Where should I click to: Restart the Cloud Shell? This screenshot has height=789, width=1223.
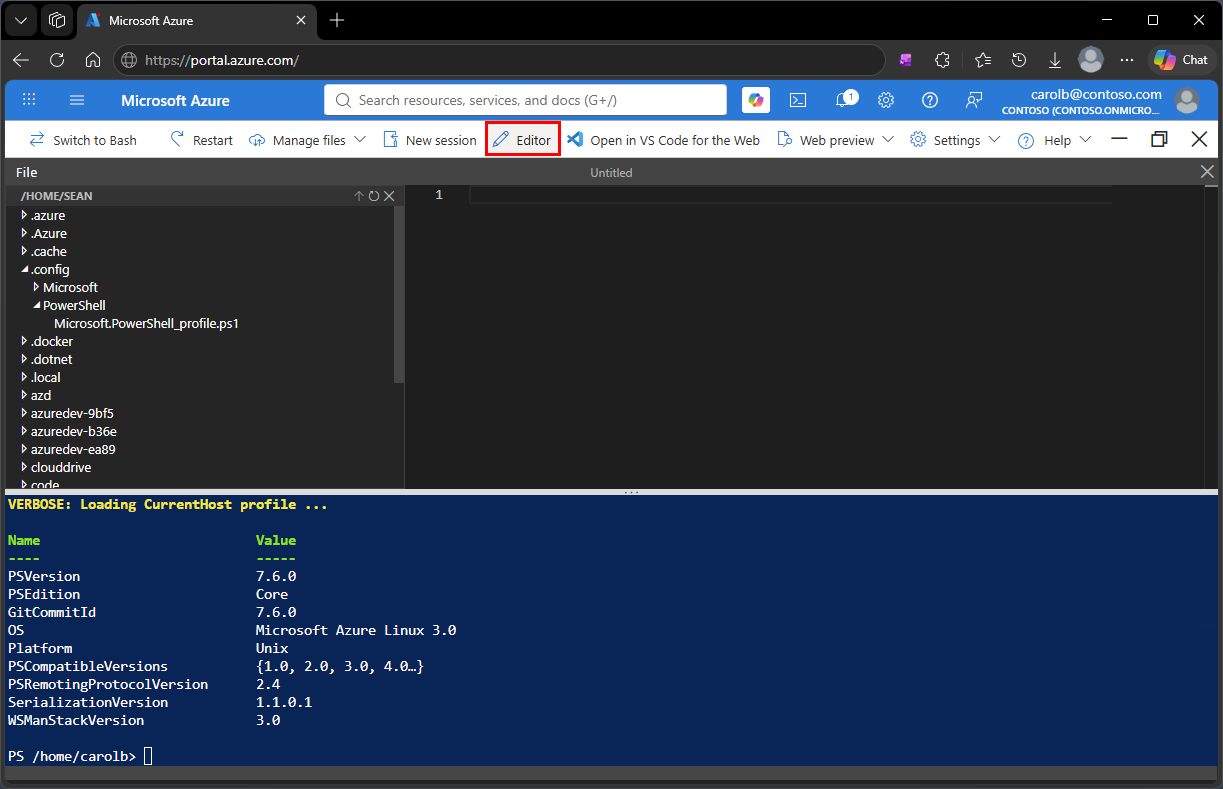pyautogui.click(x=201, y=140)
